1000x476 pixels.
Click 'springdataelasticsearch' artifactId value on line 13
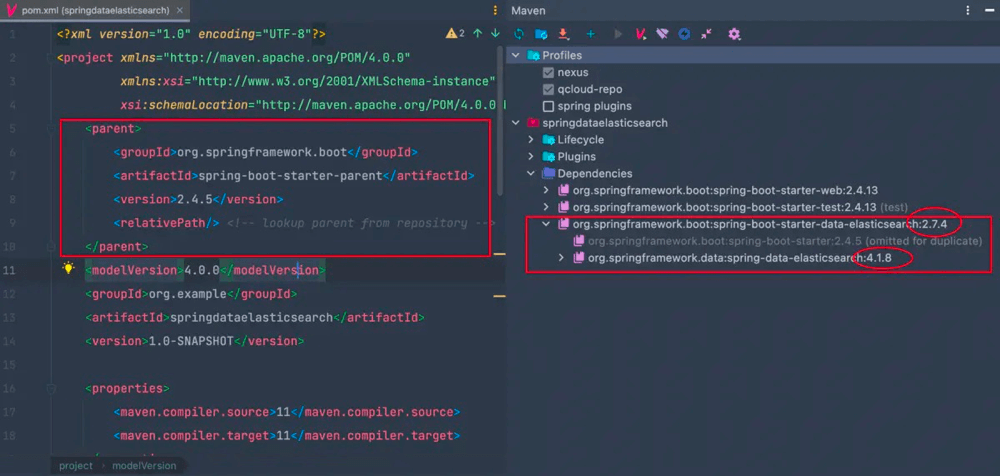[x=250, y=317]
